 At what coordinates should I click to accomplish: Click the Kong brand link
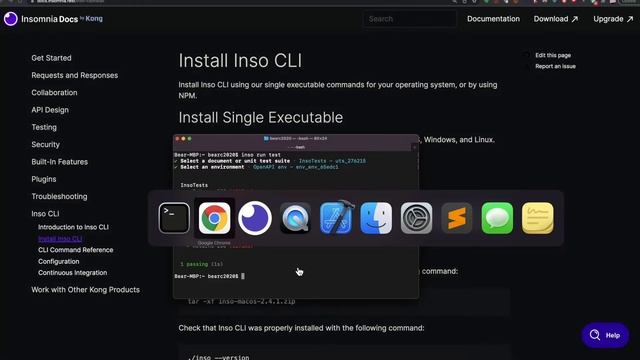tap(94, 18)
